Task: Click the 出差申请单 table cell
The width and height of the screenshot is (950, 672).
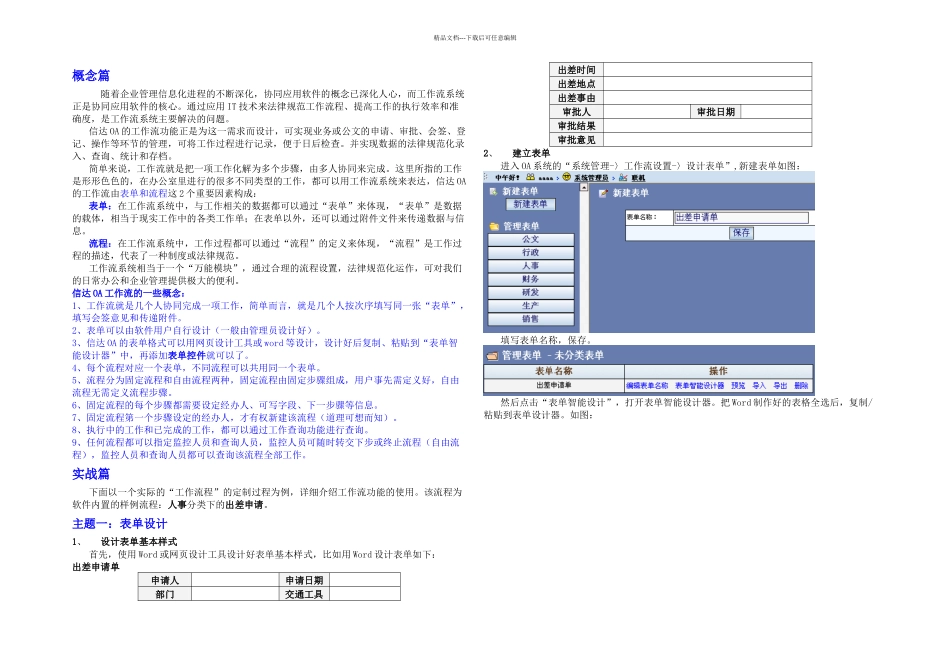Action: 554,386
